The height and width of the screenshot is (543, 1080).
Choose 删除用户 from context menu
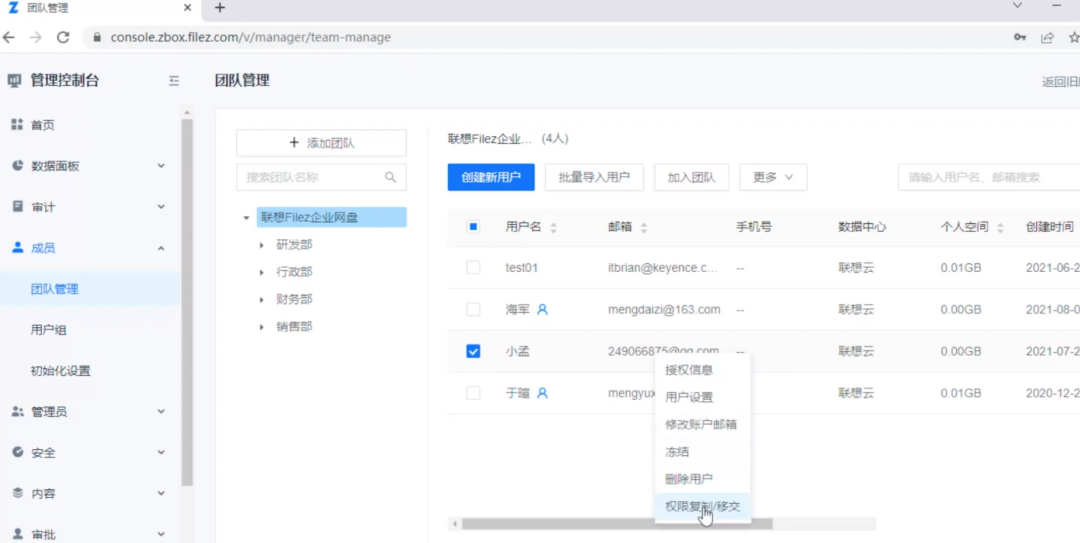702,479
